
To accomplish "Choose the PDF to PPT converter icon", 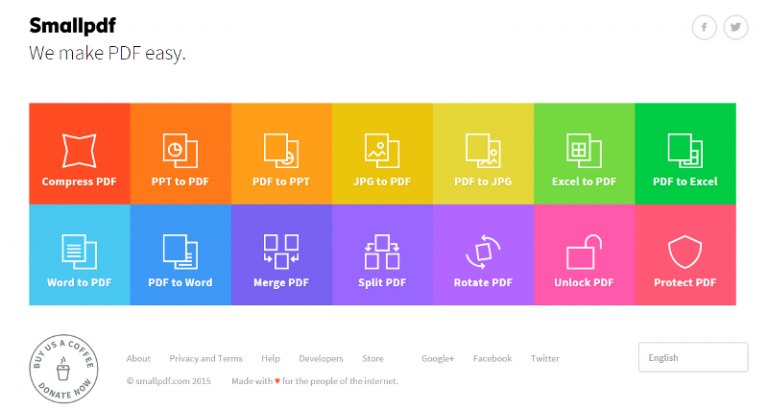I will 281,150.
